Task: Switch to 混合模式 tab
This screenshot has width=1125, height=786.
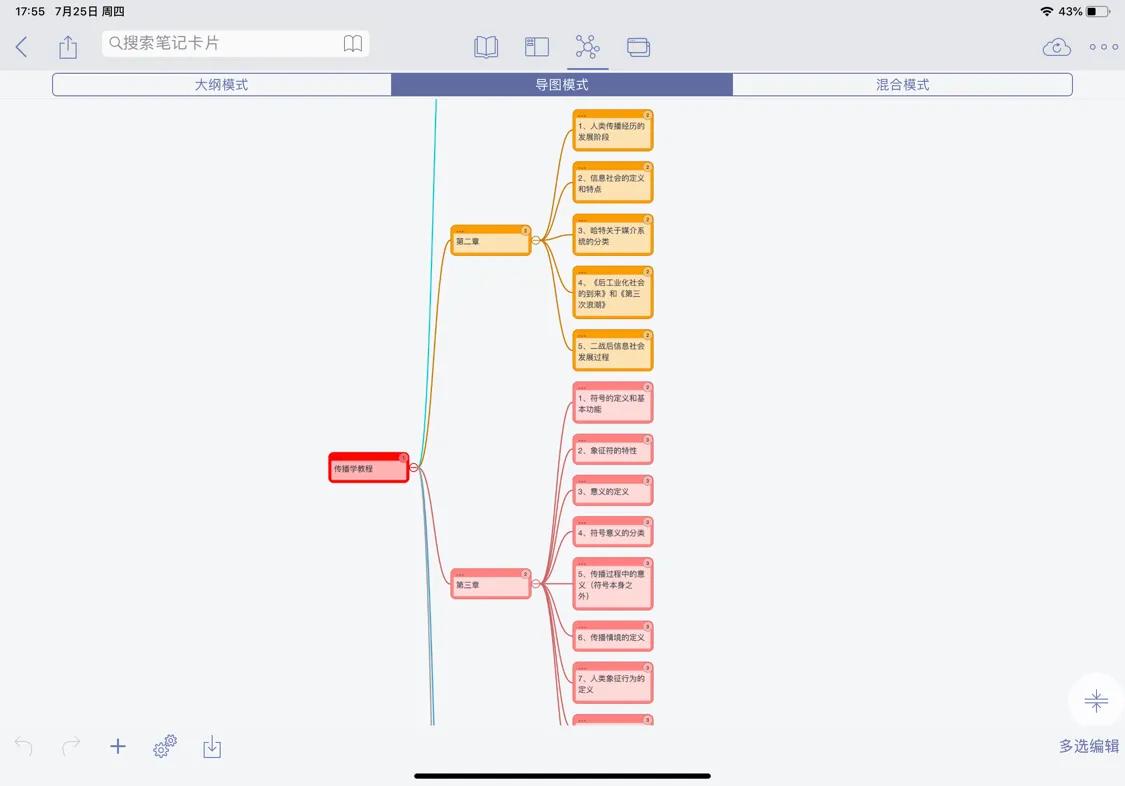Action: 902,84
